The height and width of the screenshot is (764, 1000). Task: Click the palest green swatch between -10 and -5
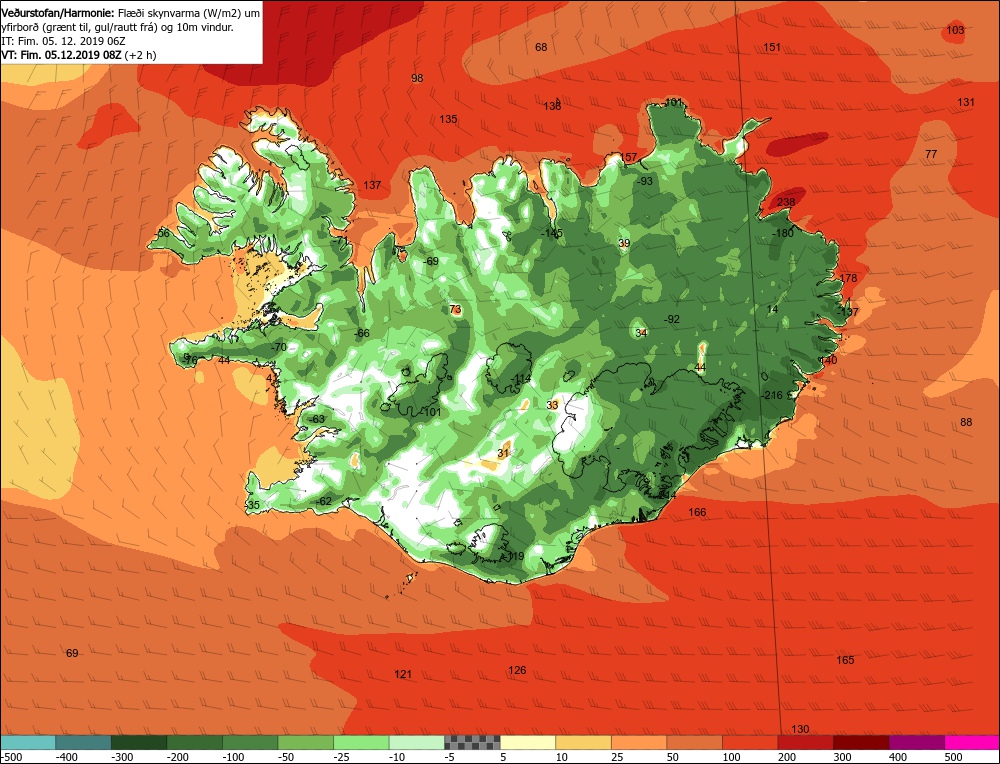(x=416, y=742)
